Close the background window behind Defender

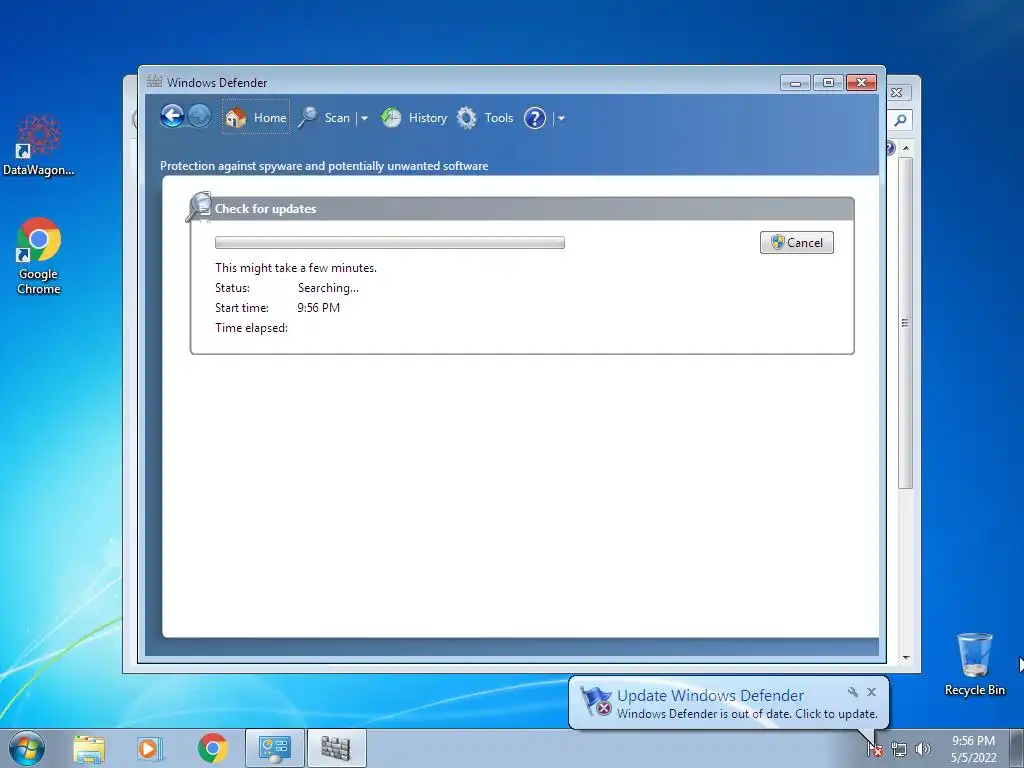[897, 93]
